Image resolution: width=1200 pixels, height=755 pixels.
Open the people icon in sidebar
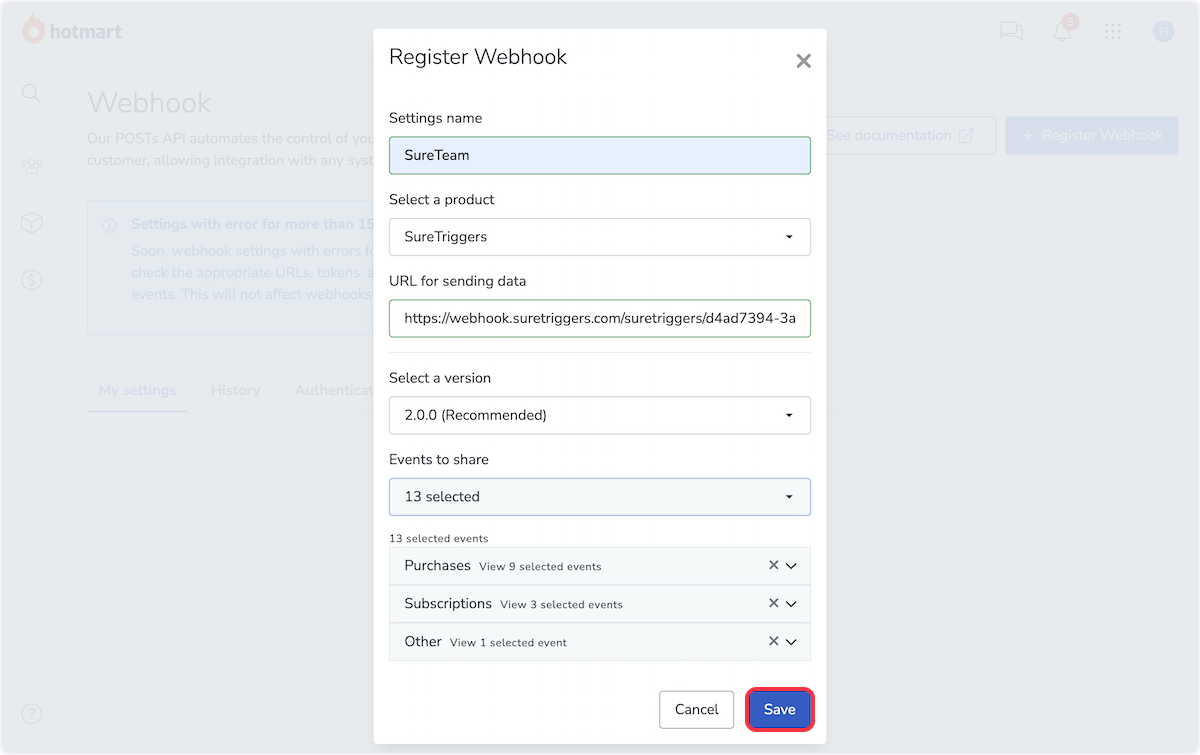(x=31, y=167)
